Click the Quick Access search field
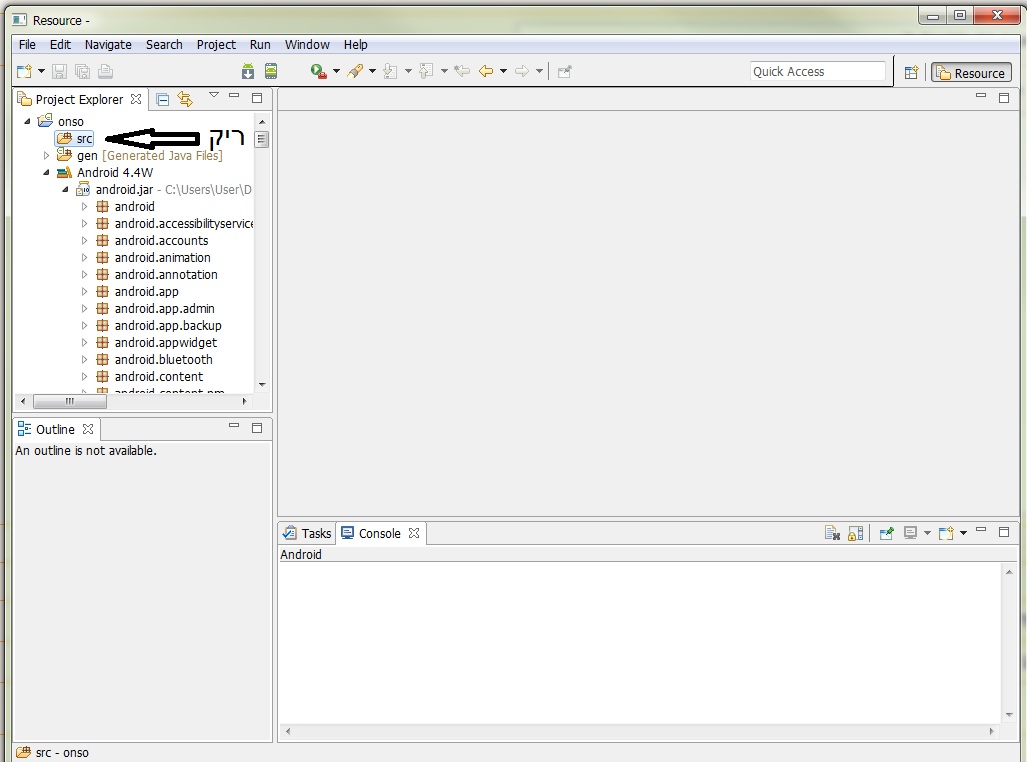The image size is (1027, 762). coord(817,71)
